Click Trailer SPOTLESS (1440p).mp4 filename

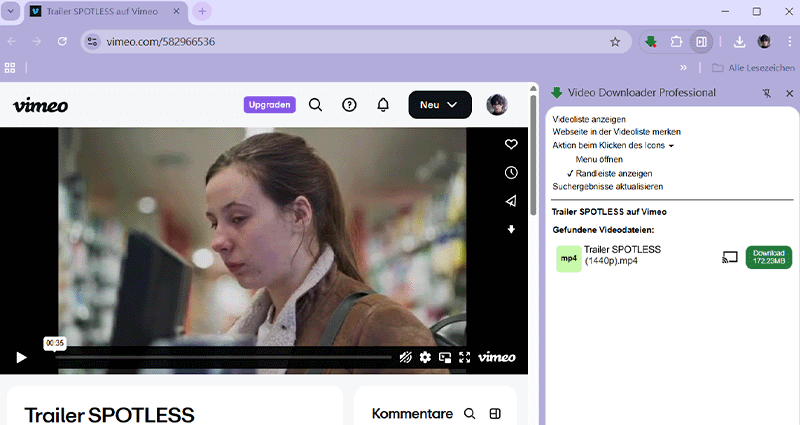pos(622,255)
